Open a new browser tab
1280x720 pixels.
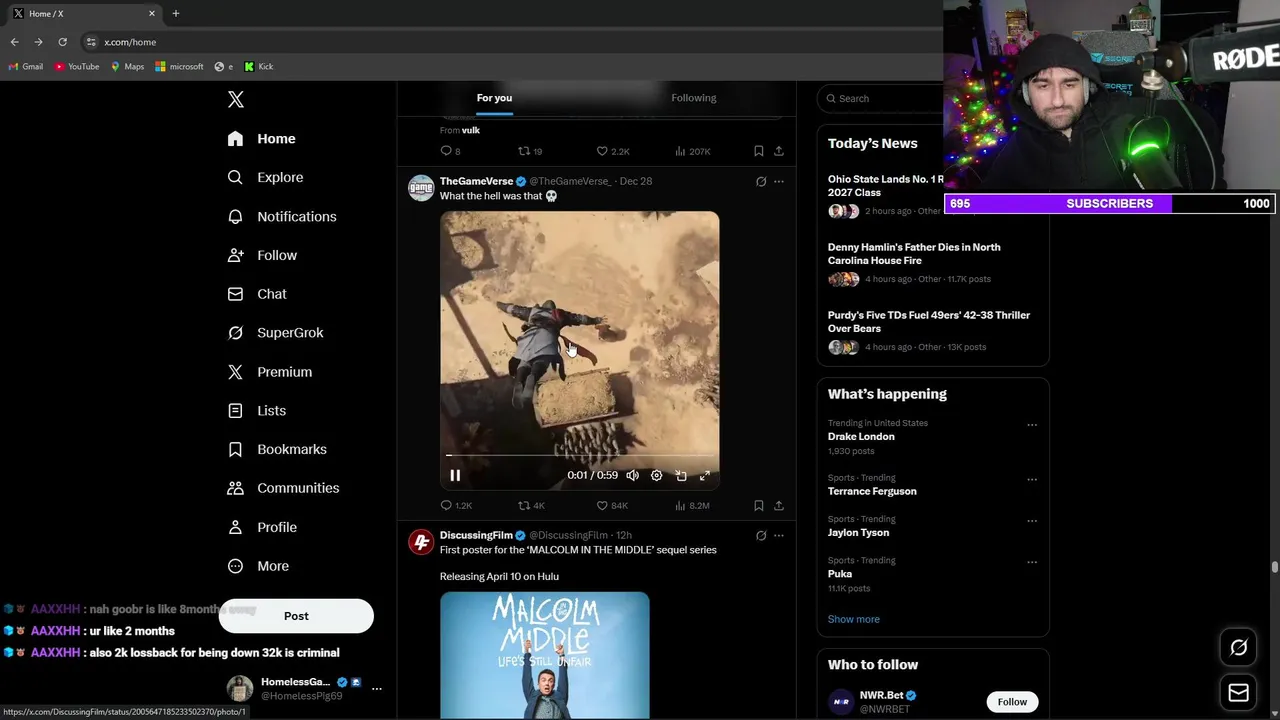click(176, 14)
